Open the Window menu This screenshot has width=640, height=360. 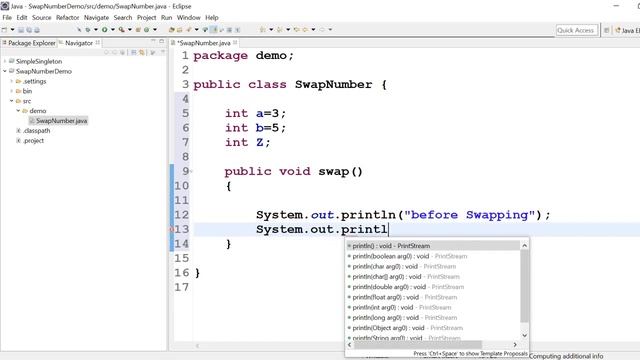pos(189,18)
